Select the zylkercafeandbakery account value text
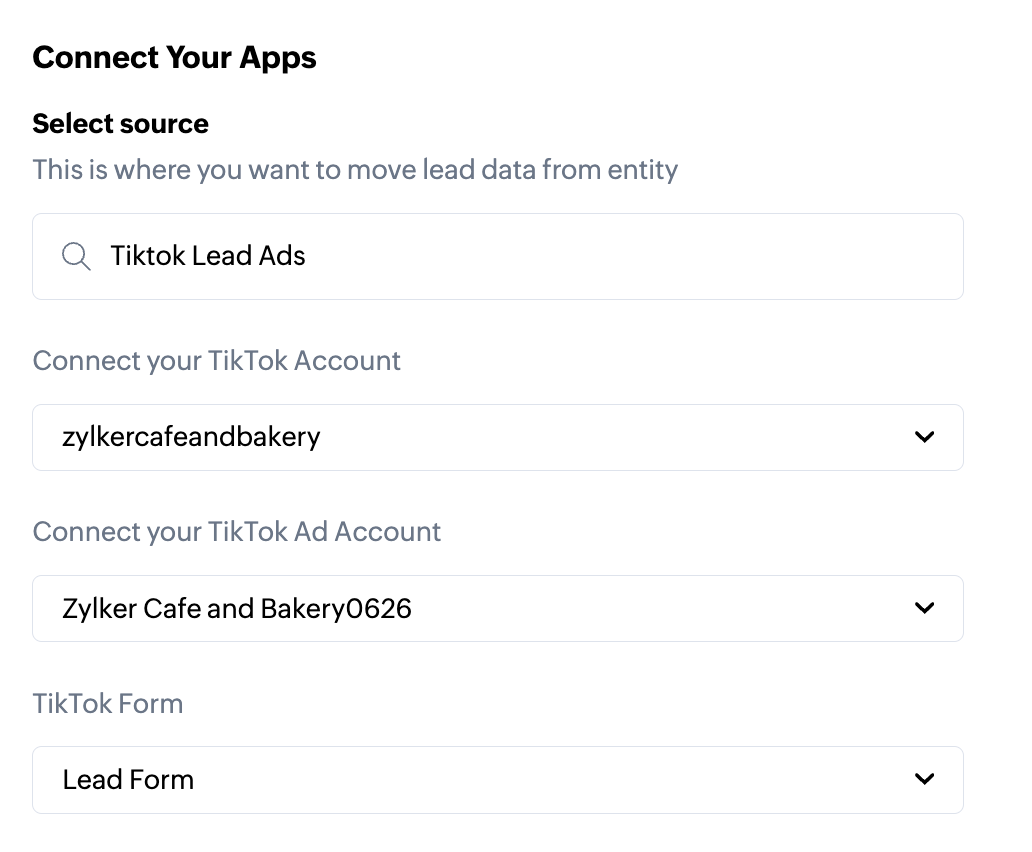Viewport: 1032px width, 852px height. point(191,437)
